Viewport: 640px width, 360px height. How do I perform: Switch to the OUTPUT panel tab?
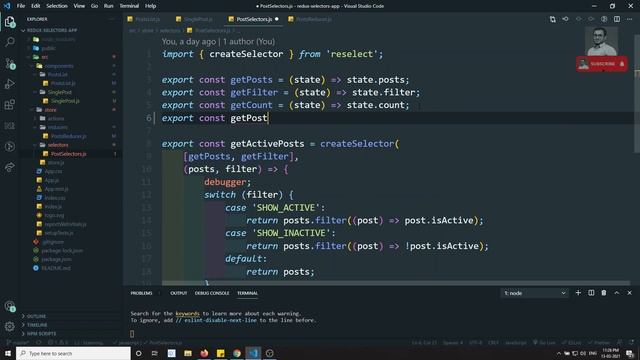coord(178,293)
